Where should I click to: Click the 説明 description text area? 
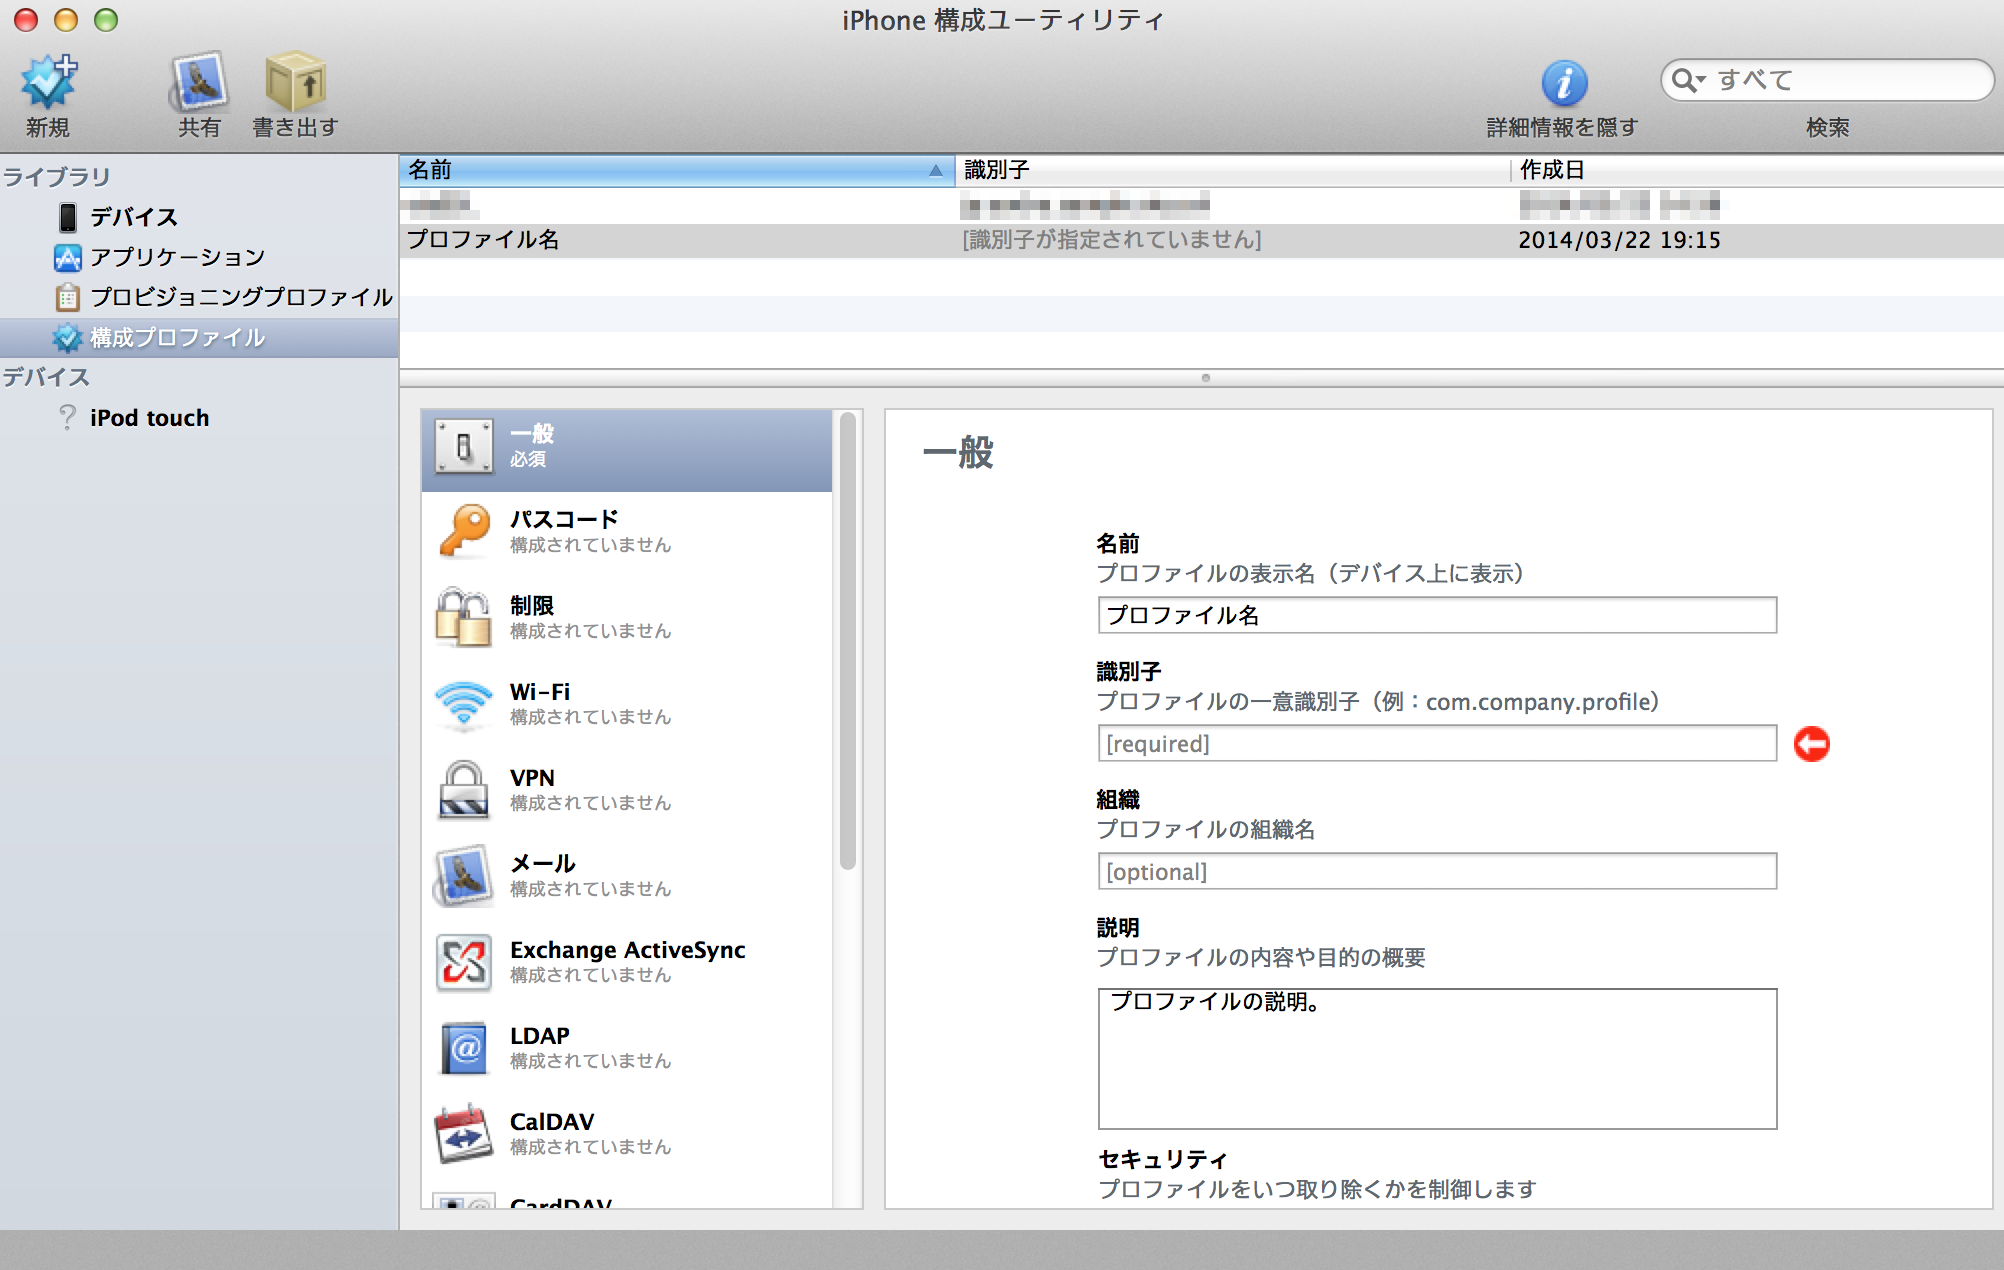click(1437, 1059)
